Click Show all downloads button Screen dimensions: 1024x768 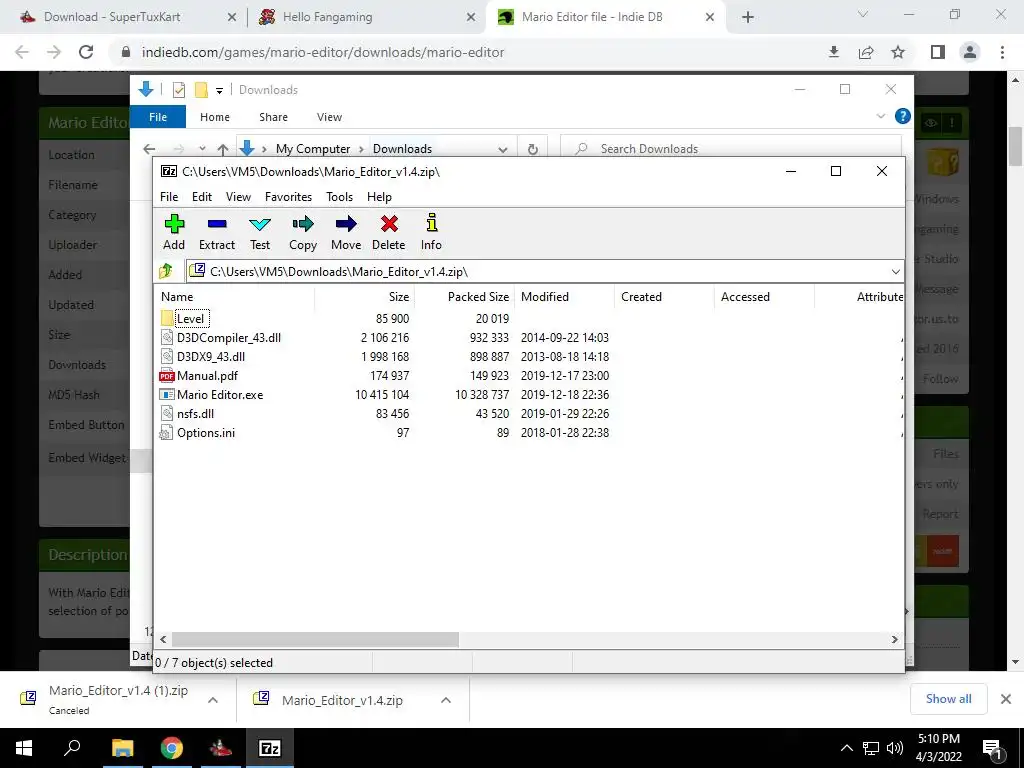tap(948, 699)
